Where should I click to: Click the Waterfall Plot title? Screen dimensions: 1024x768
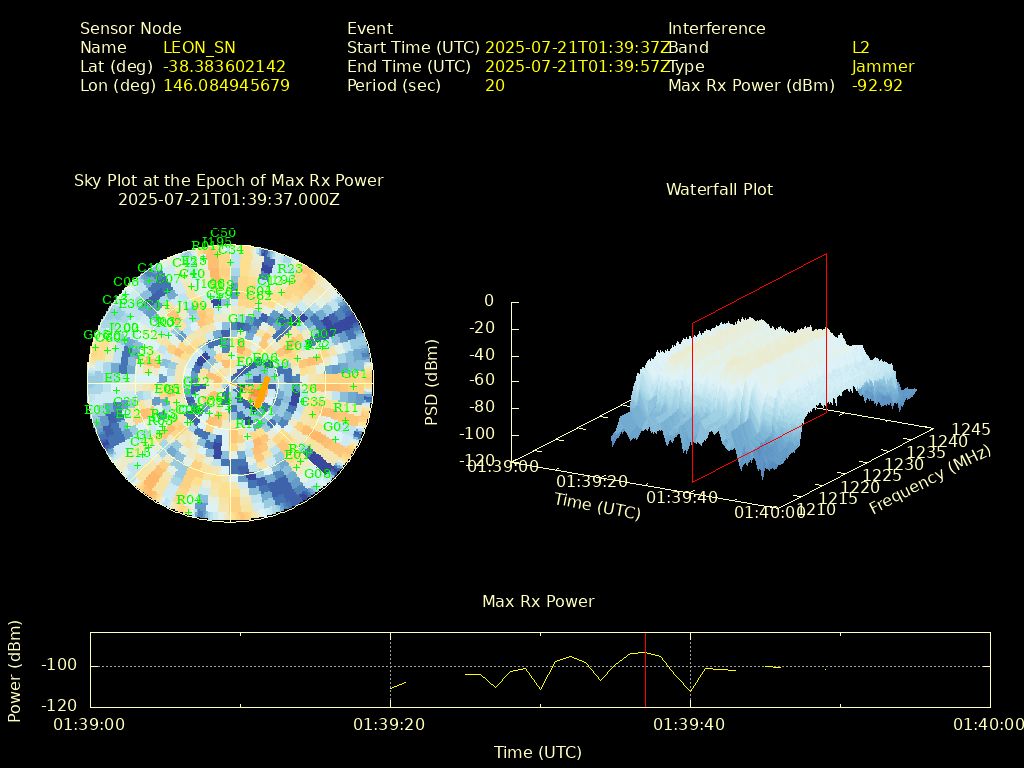click(719, 189)
